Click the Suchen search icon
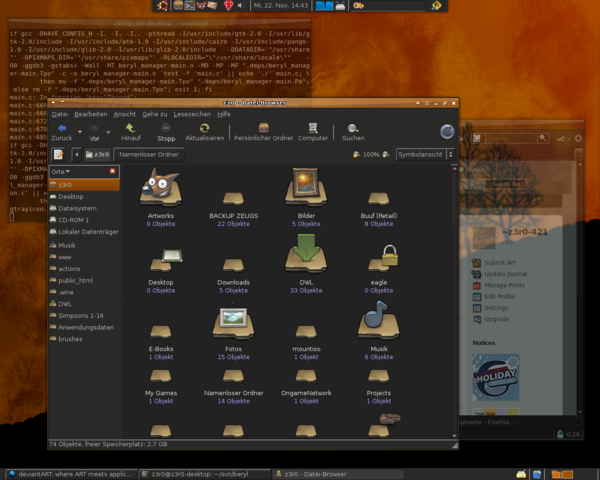The width and height of the screenshot is (600, 480). [353, 132]
